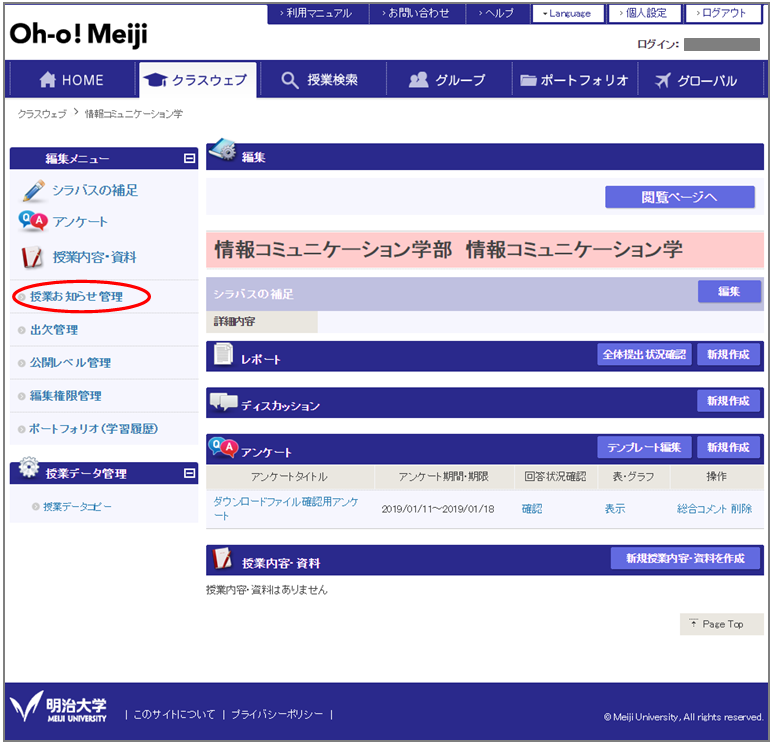Click the document icon in the レポート header
Viewport: 774px width, 745px height.
224,354
